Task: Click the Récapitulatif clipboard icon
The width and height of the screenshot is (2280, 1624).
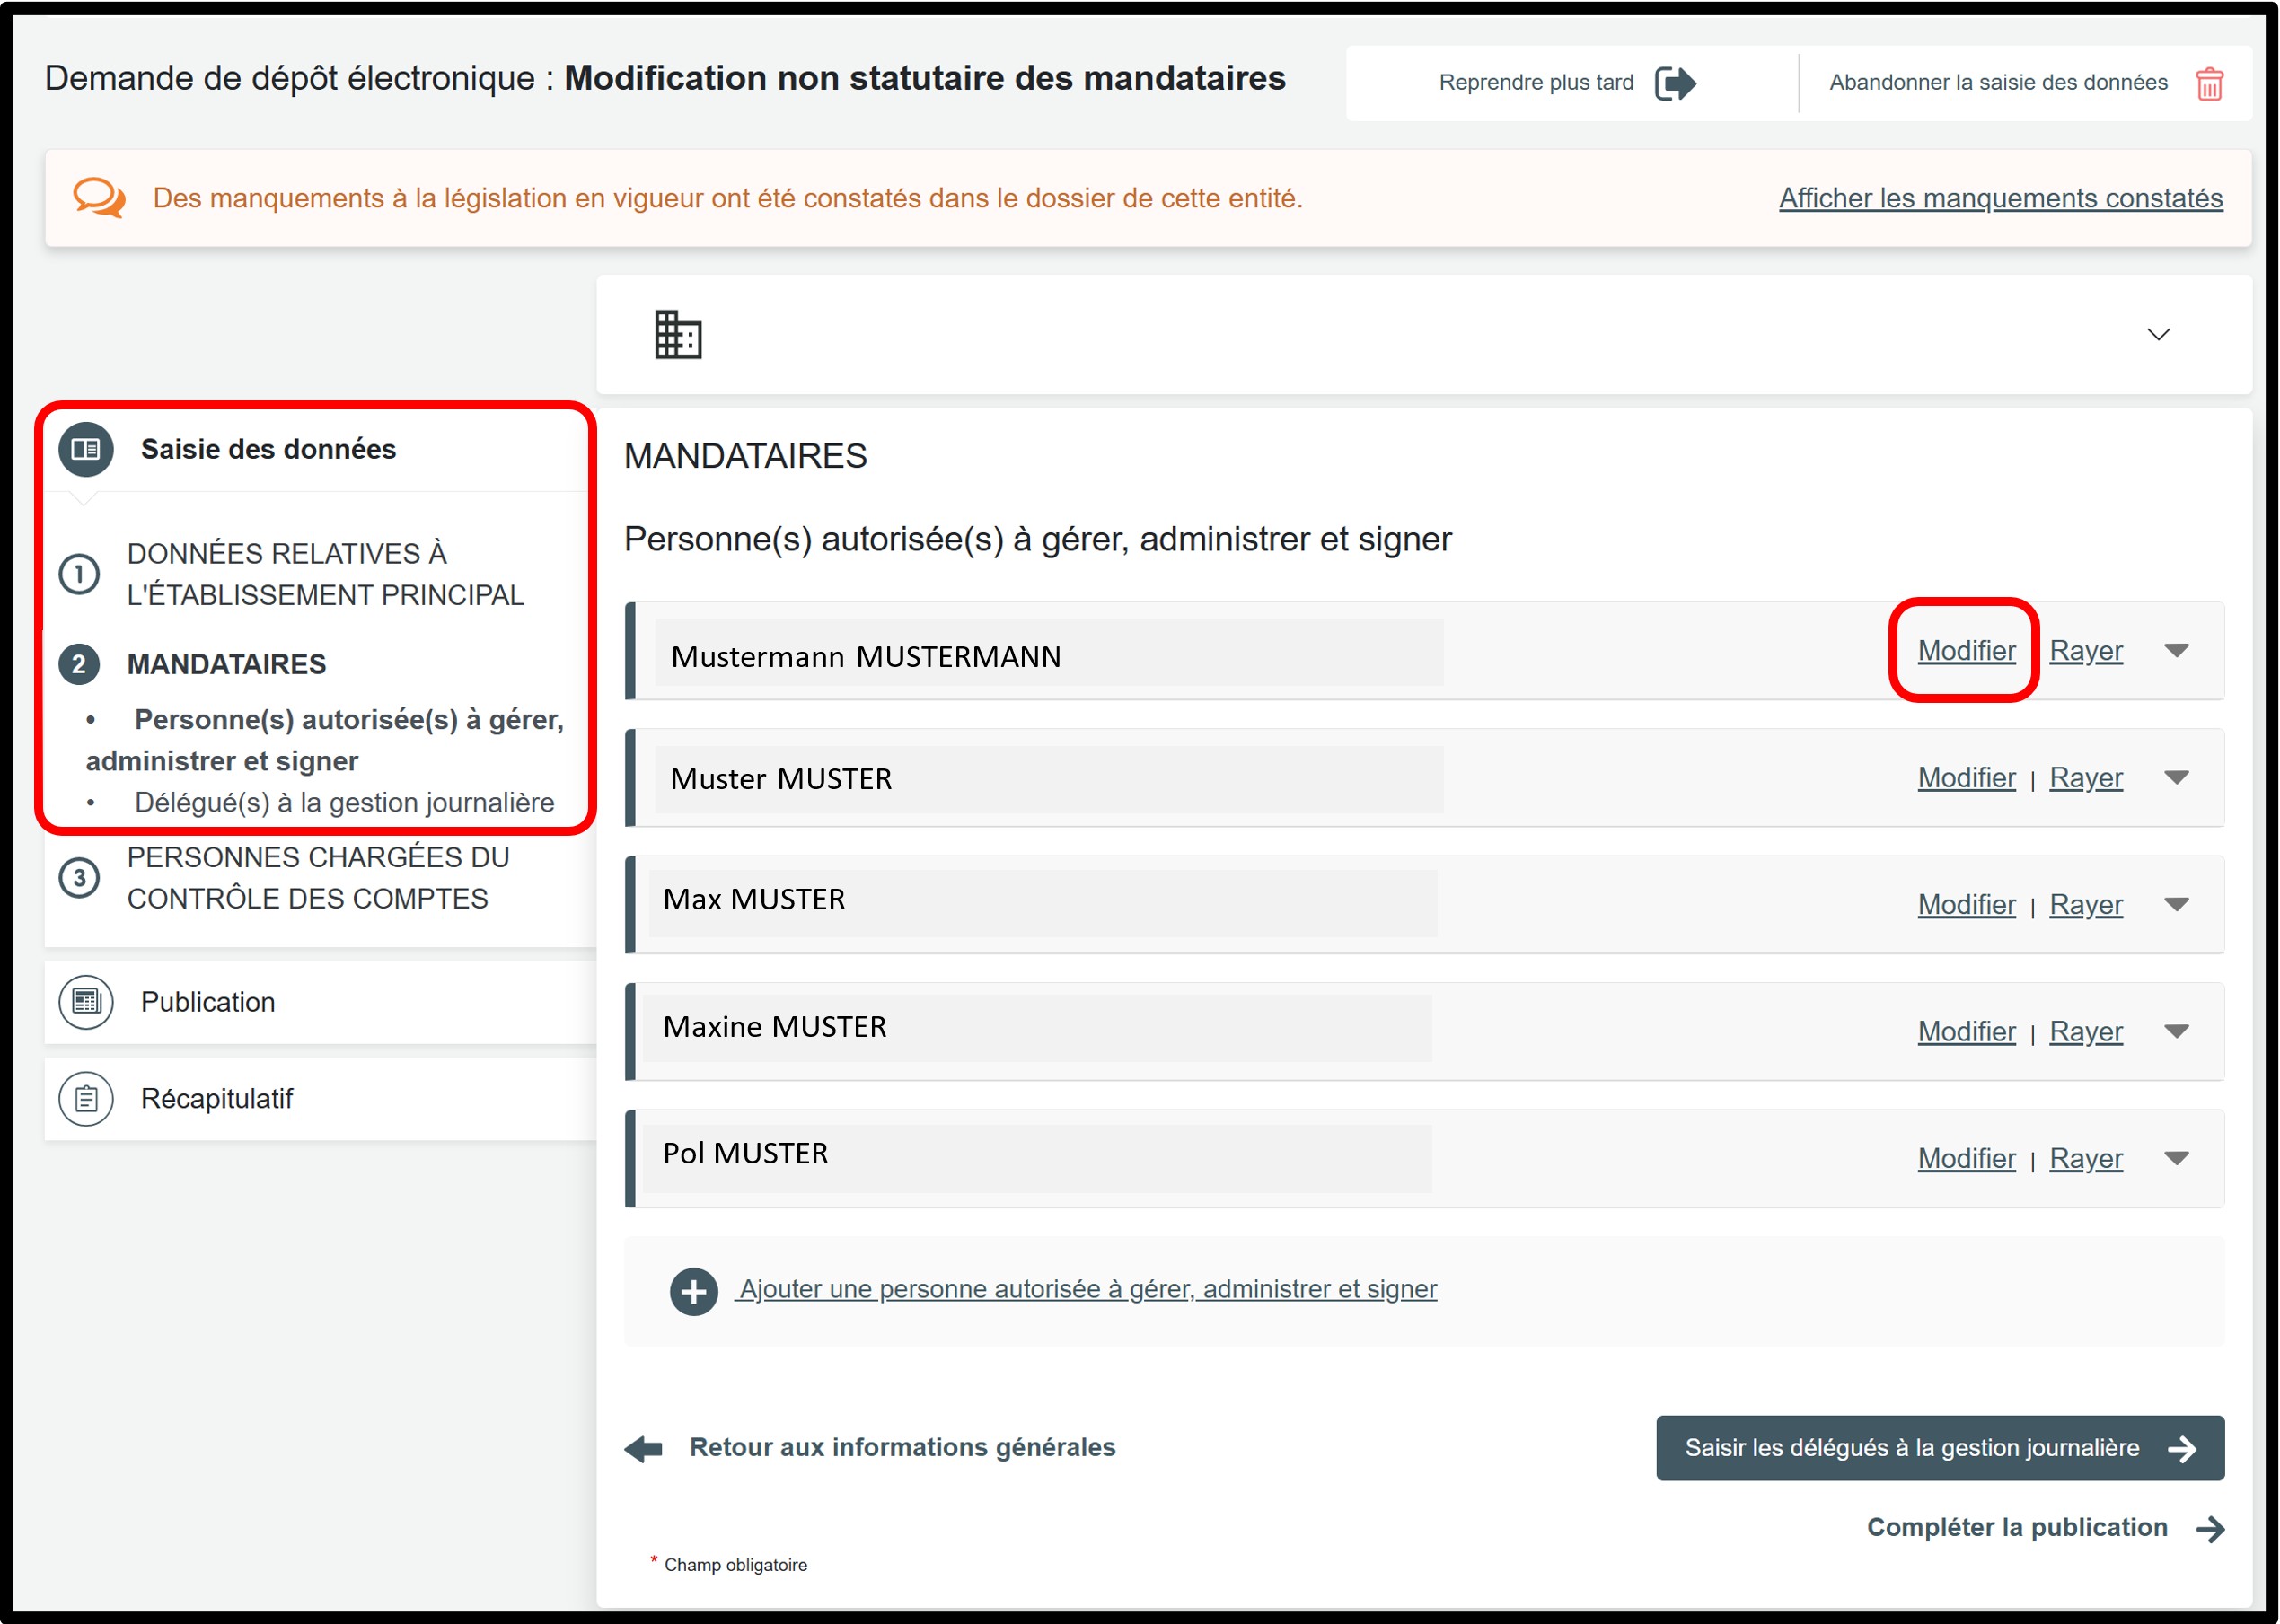Action: pos(86,1099)
